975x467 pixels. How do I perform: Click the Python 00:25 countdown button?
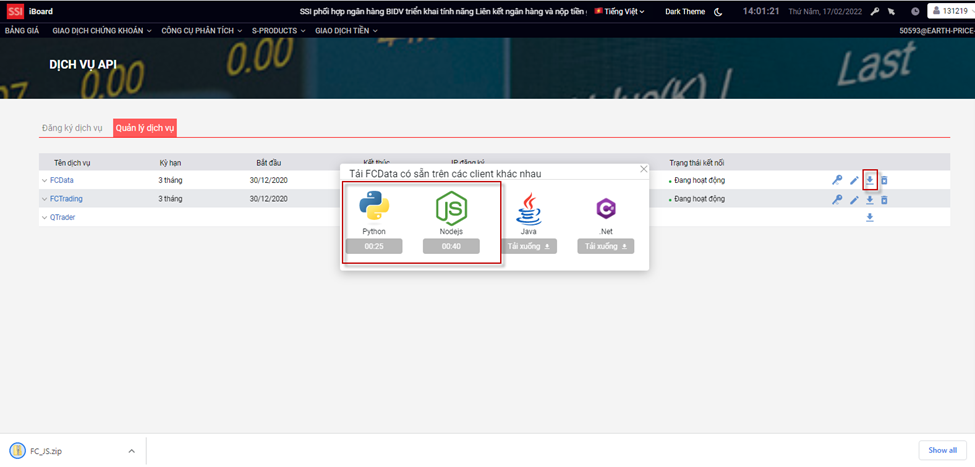(x=374, y=246)
